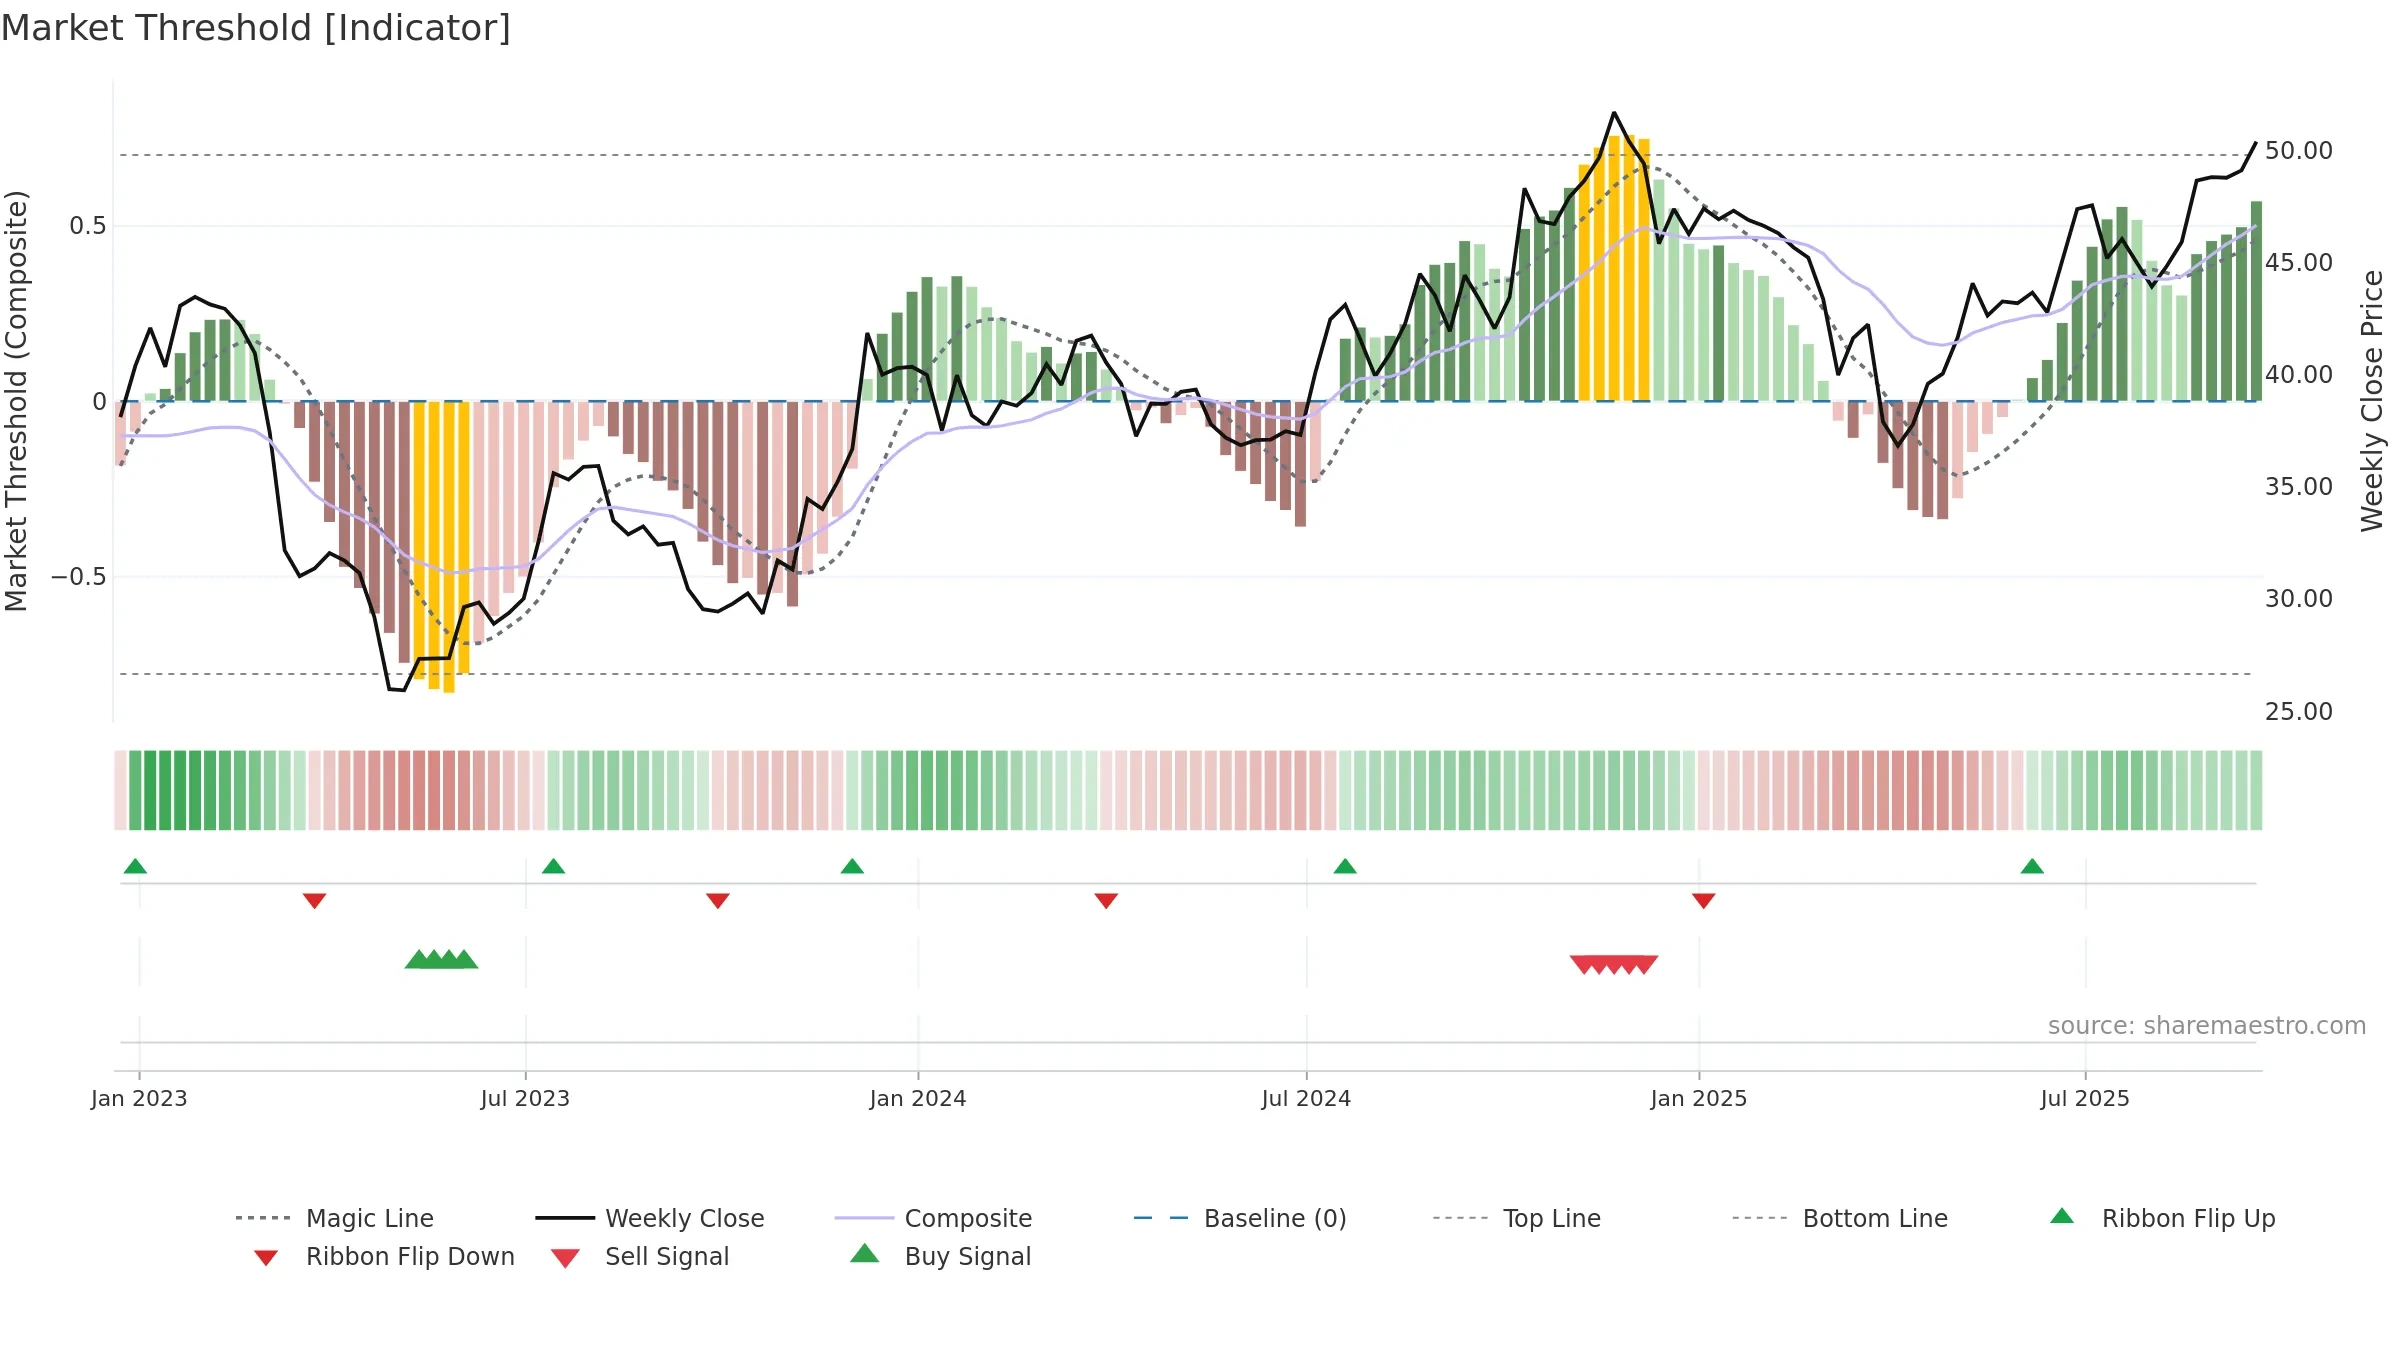Click the 25.00 price axis label
The width and height of the screenshot is (2400, 1350).
2299,712
